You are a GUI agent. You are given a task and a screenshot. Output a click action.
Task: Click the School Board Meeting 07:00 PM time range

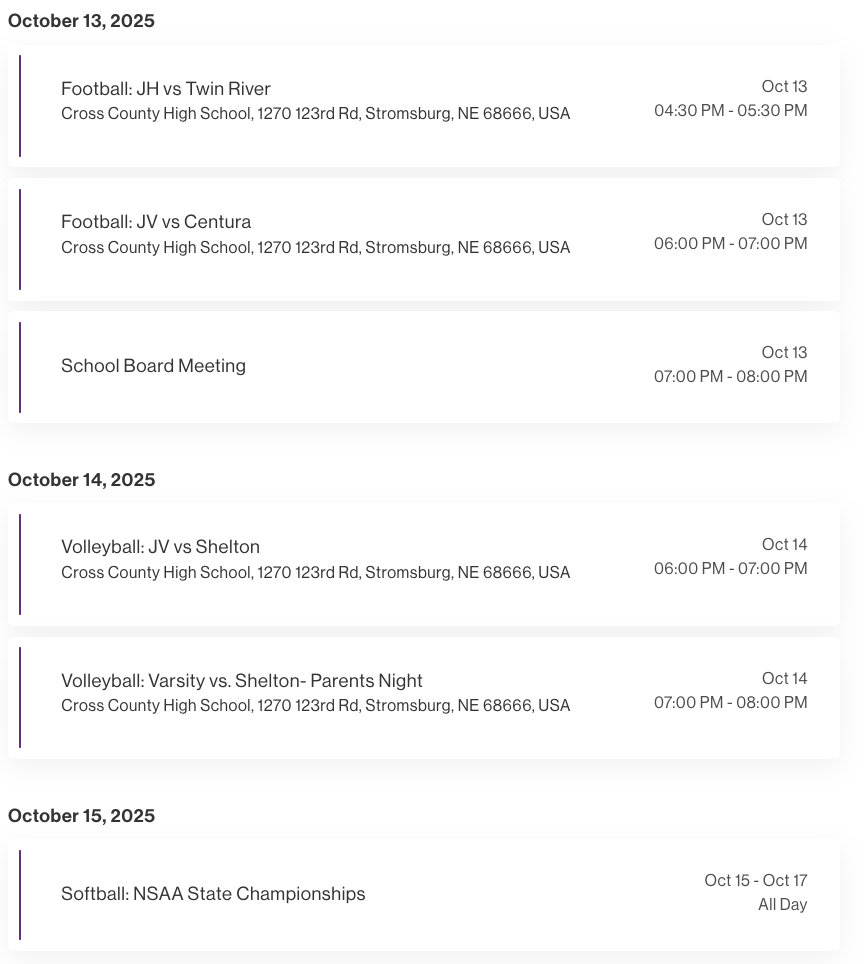(730, 377)
